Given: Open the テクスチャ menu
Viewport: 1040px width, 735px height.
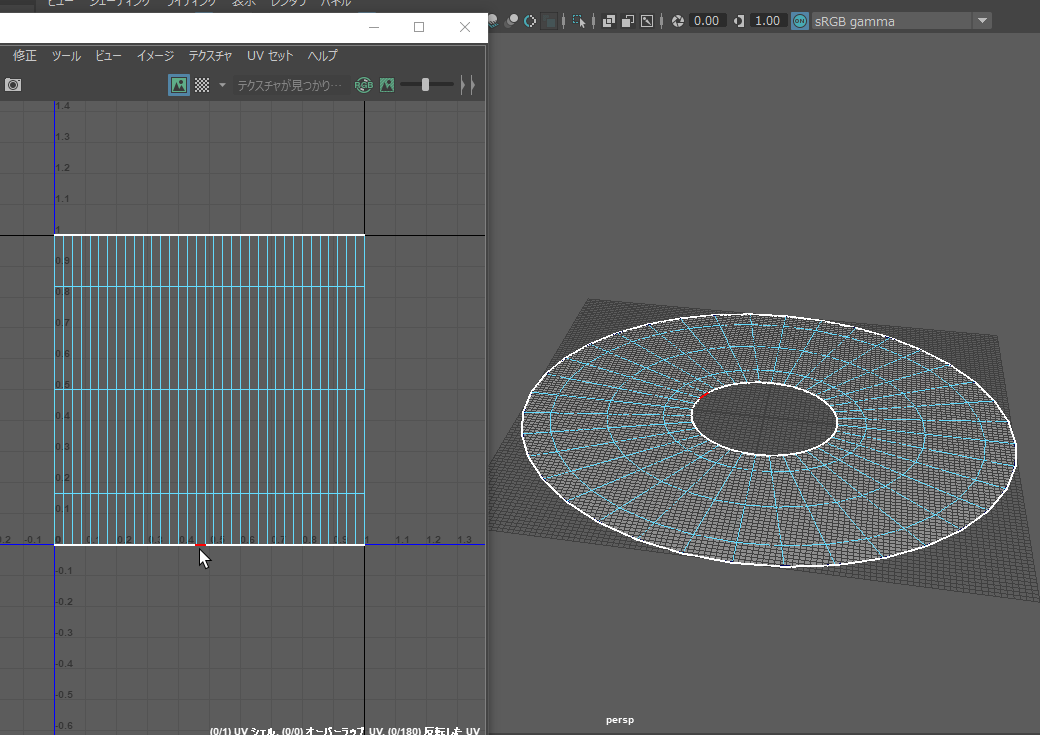Looking at the screenshot, I should 210,56.
